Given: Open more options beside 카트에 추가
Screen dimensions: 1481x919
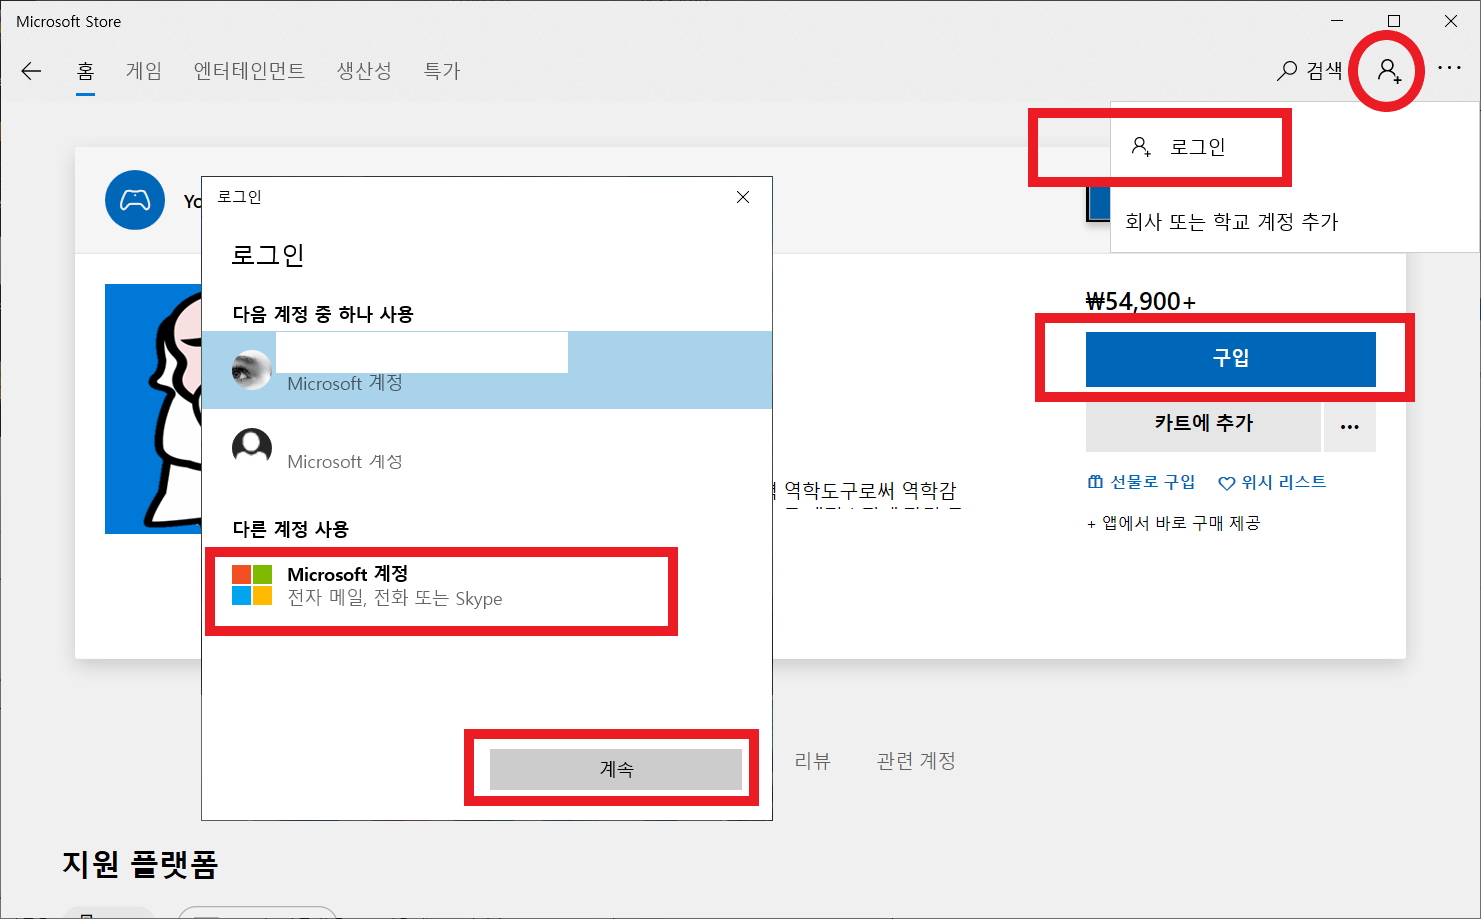Looking at the screenshot, I should 1350,425.
